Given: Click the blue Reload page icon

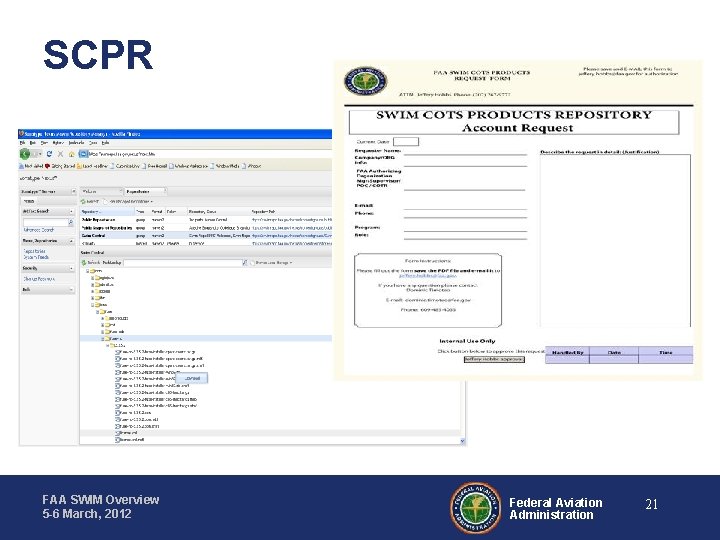Looking at the screenshot, I should pos(49,154).
